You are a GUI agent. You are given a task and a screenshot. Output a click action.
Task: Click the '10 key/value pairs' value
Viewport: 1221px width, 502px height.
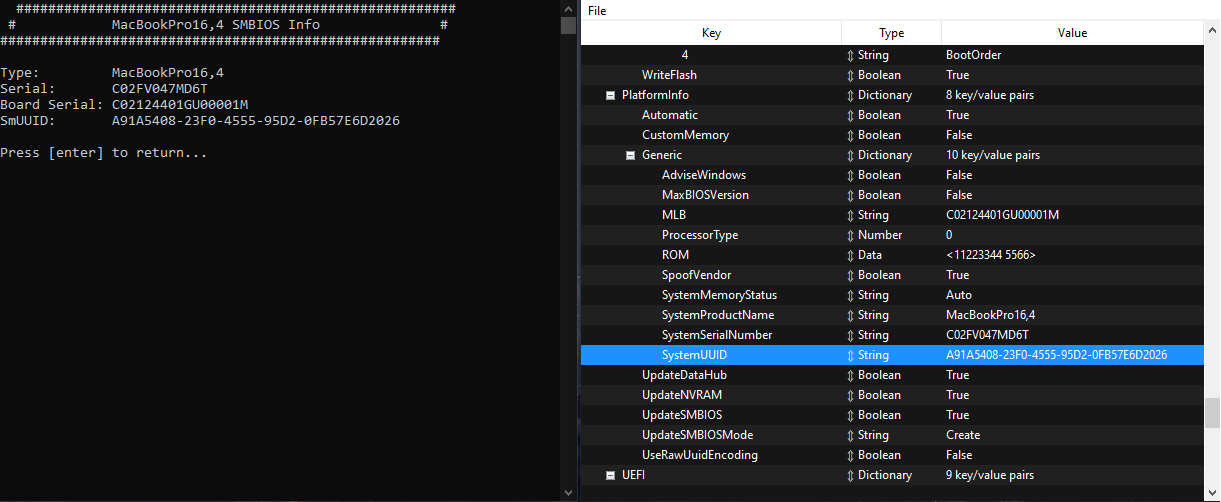tap(993, 155)
